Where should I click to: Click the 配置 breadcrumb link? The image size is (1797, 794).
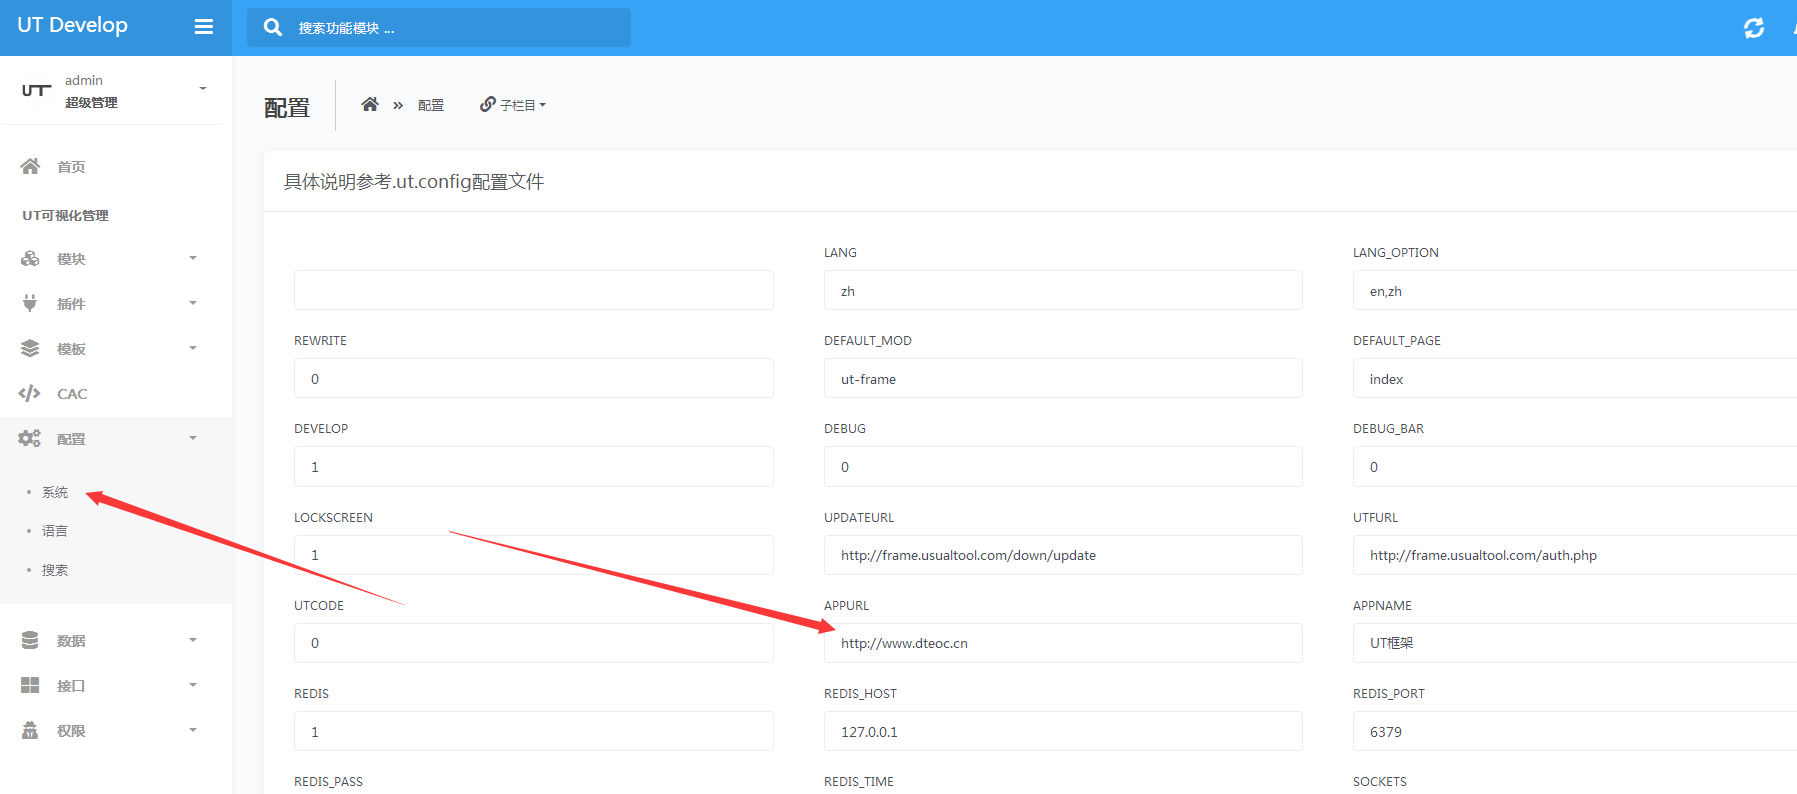(x=431, y=105)
